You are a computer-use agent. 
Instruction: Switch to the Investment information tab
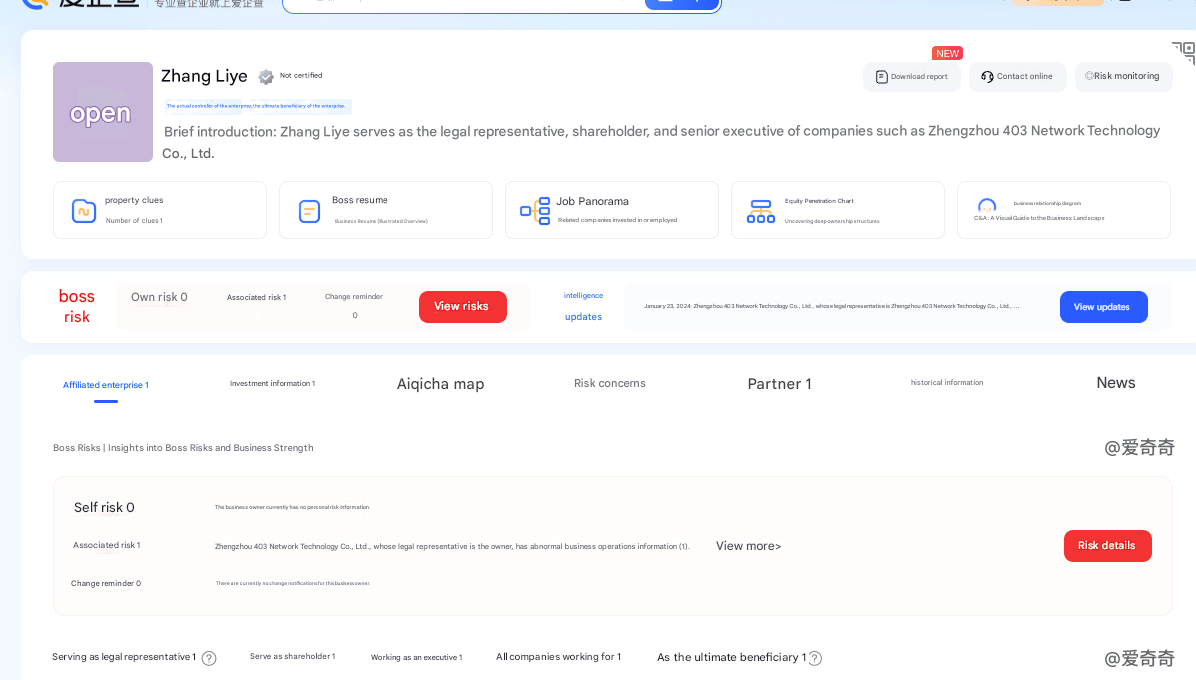272,384
